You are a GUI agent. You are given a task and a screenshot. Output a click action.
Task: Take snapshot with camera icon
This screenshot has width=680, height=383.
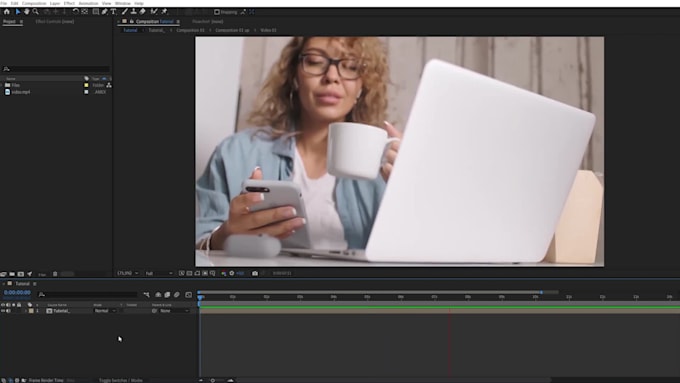pyautogui.click(x=255, y=273)
